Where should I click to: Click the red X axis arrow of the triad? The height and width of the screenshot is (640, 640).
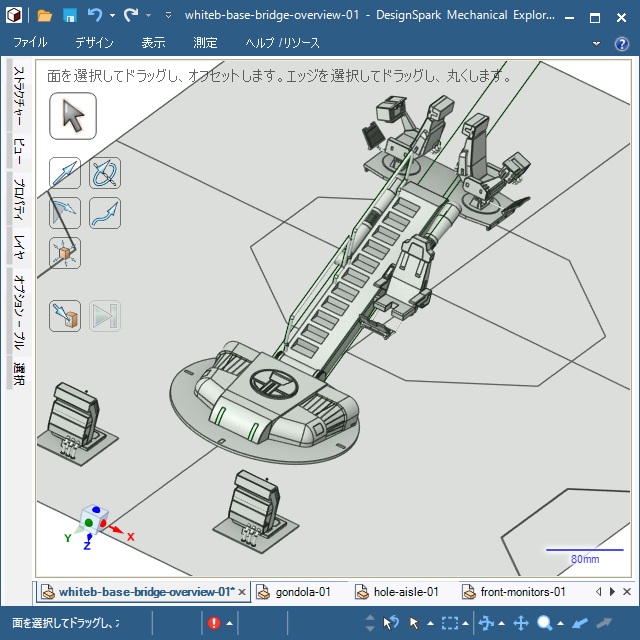(x=116, y=529)
